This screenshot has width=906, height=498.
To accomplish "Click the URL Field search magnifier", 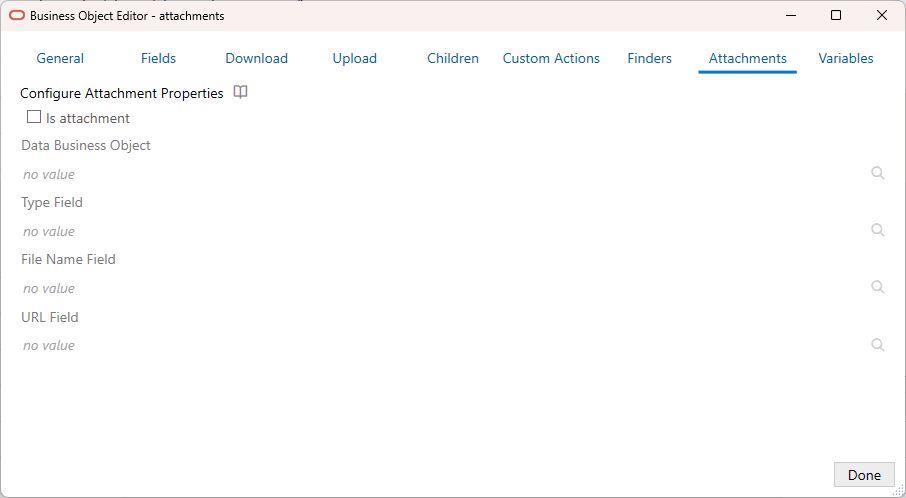I will tap(878, 345).
